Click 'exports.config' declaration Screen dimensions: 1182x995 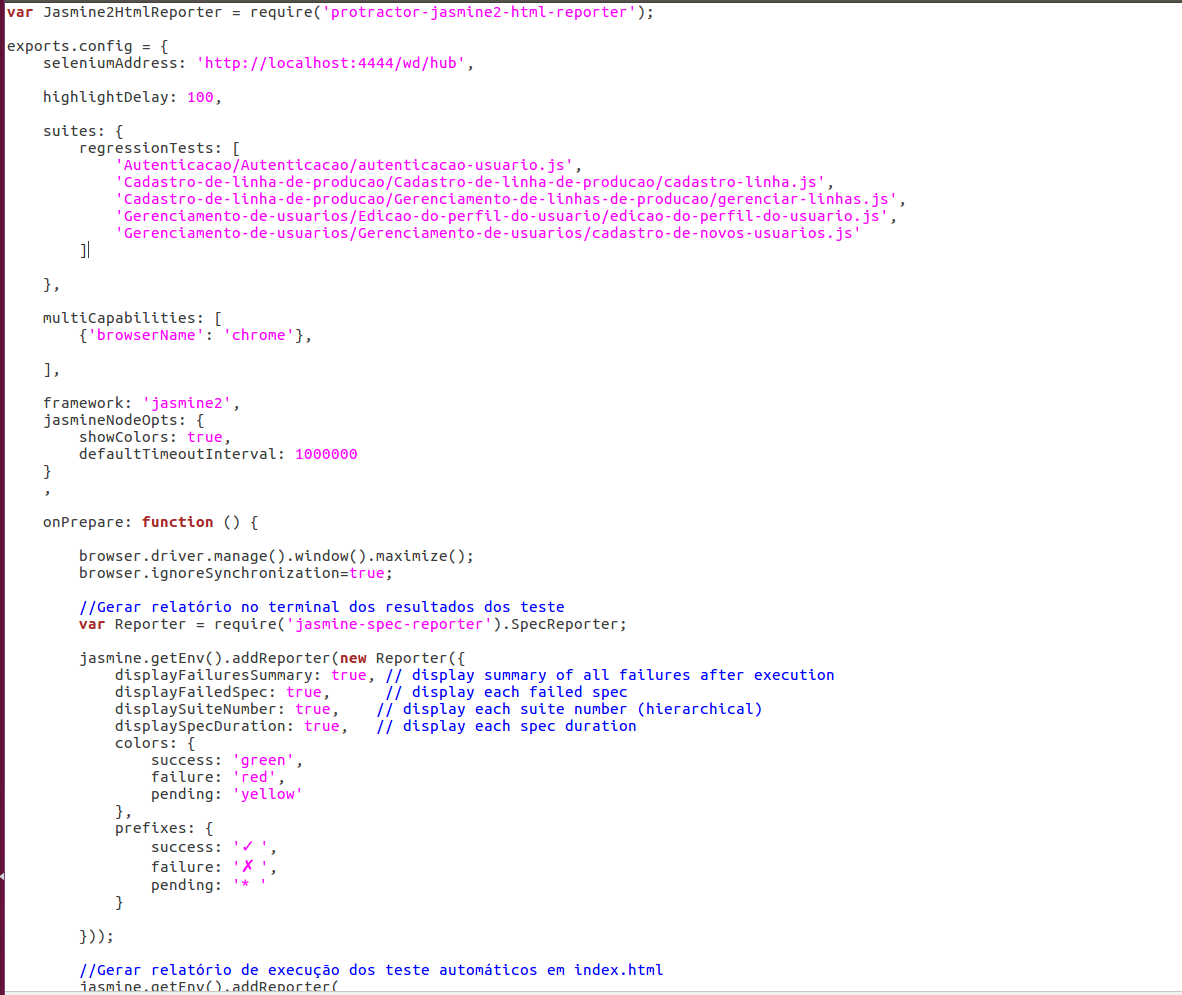click(x=69, y=47)
